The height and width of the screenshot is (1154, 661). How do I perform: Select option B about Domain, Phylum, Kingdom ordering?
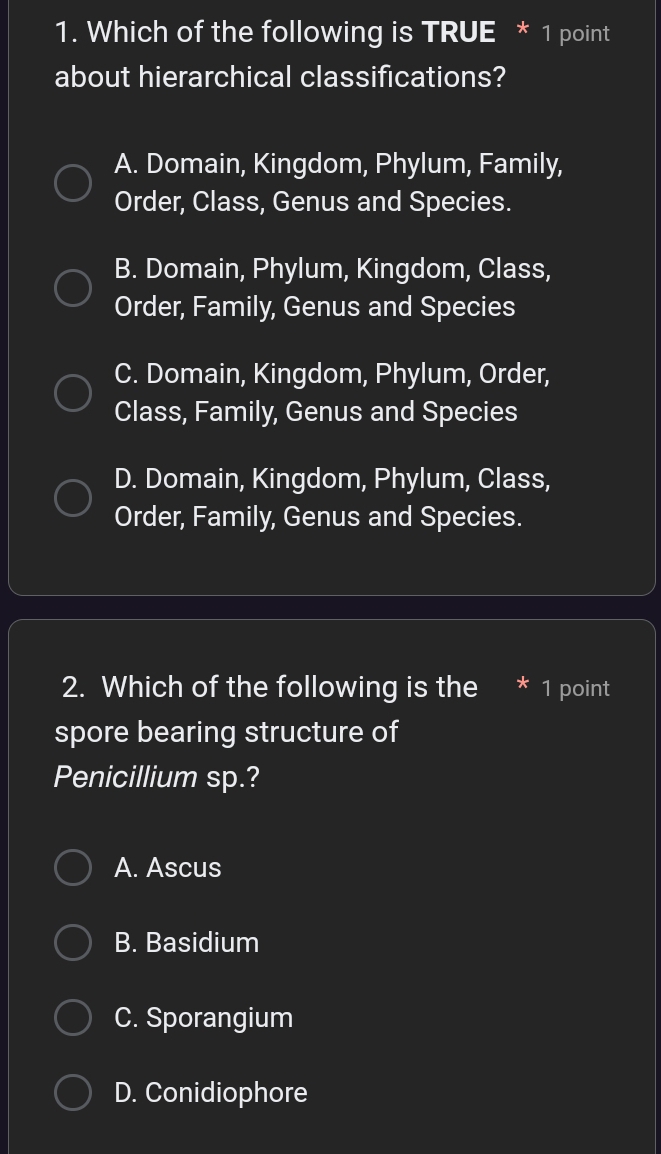(x=73, y=288)
